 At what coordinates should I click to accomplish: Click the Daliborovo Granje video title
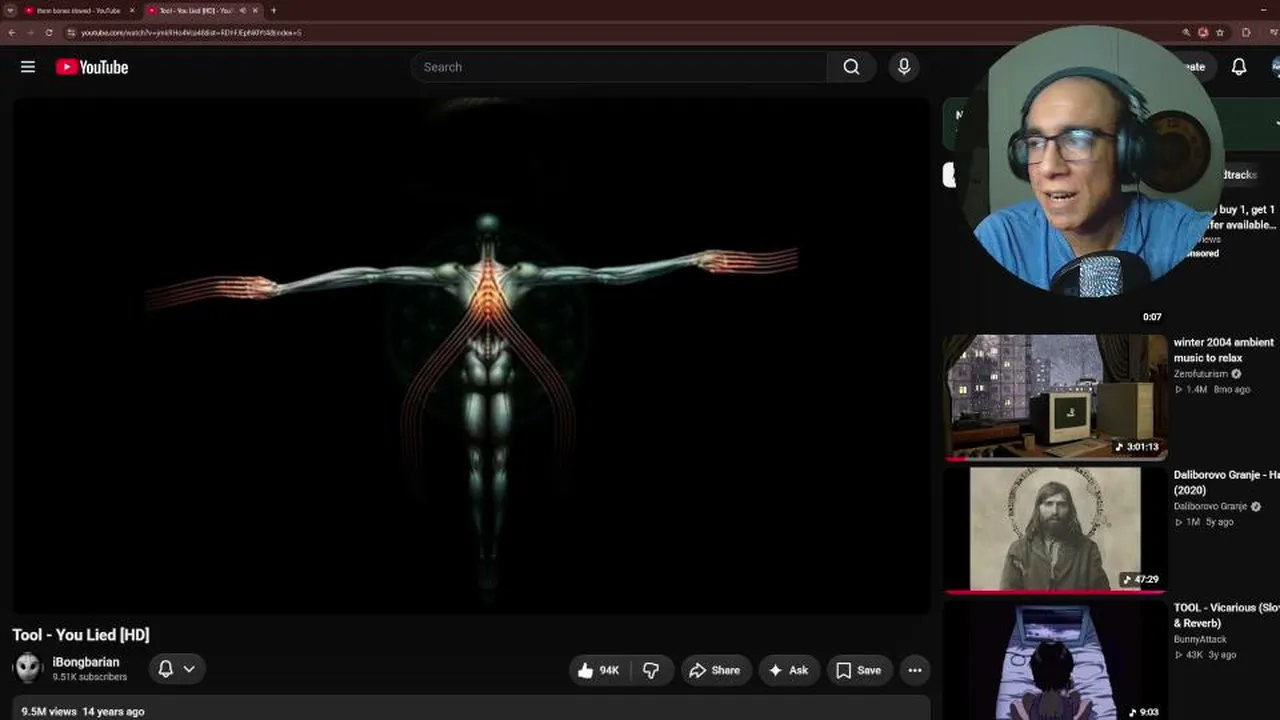click(1227, 482)
